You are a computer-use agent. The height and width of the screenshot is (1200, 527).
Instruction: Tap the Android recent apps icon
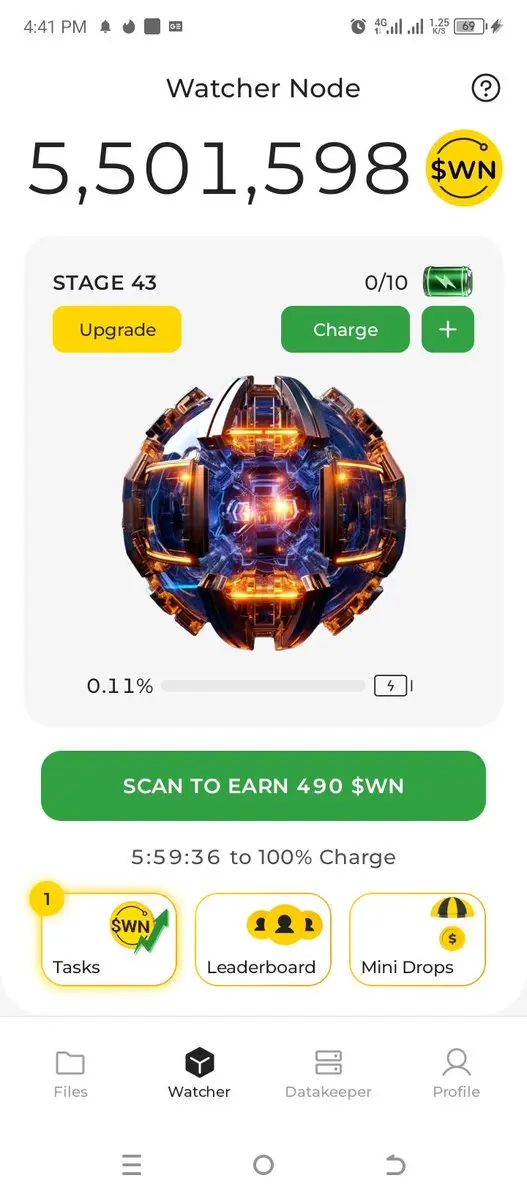(131, 1165)
